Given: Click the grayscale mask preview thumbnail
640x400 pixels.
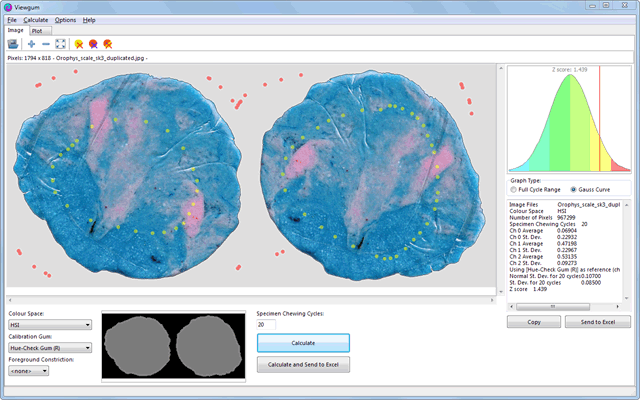Looking at the screenshot, I should [171, 347].
